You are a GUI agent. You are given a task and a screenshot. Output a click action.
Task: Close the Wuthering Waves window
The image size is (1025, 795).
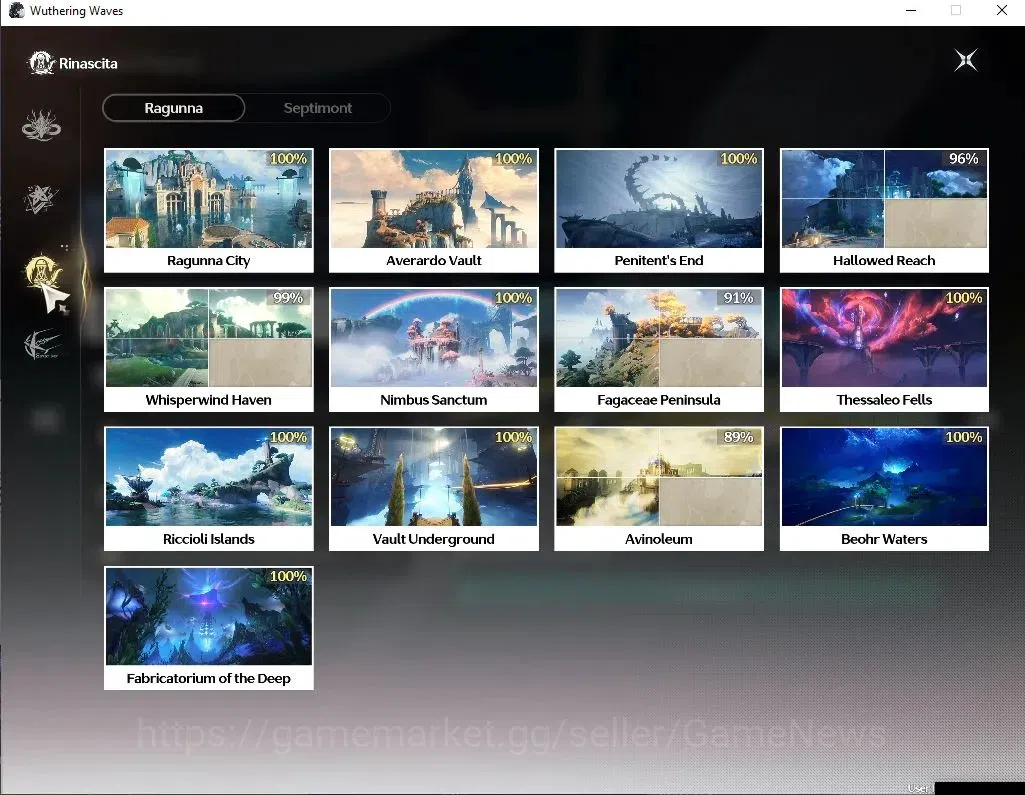pyautogui.click(x=1001, y=10)
